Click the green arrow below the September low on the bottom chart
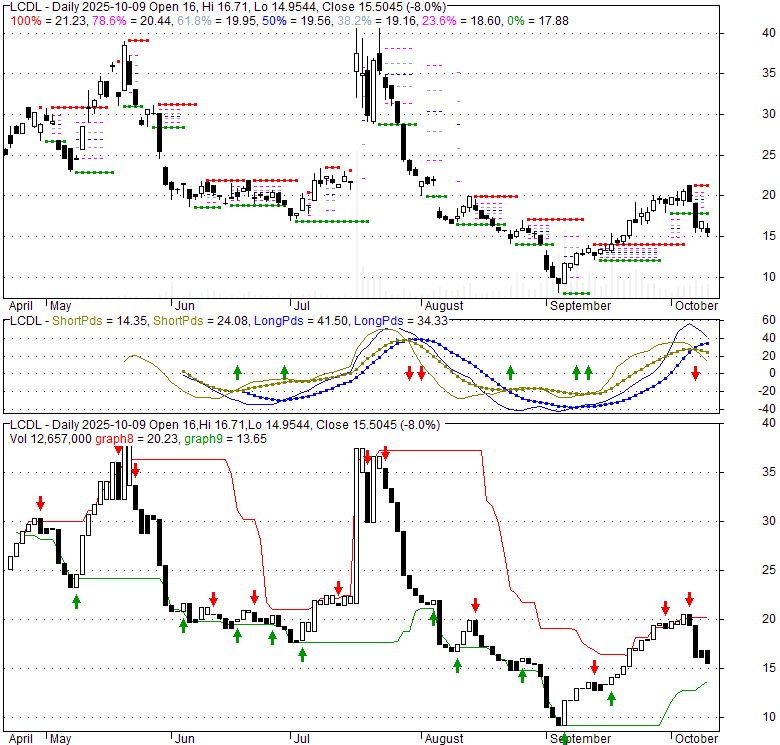Screen dimensions: 780x745 pos(565,738)
